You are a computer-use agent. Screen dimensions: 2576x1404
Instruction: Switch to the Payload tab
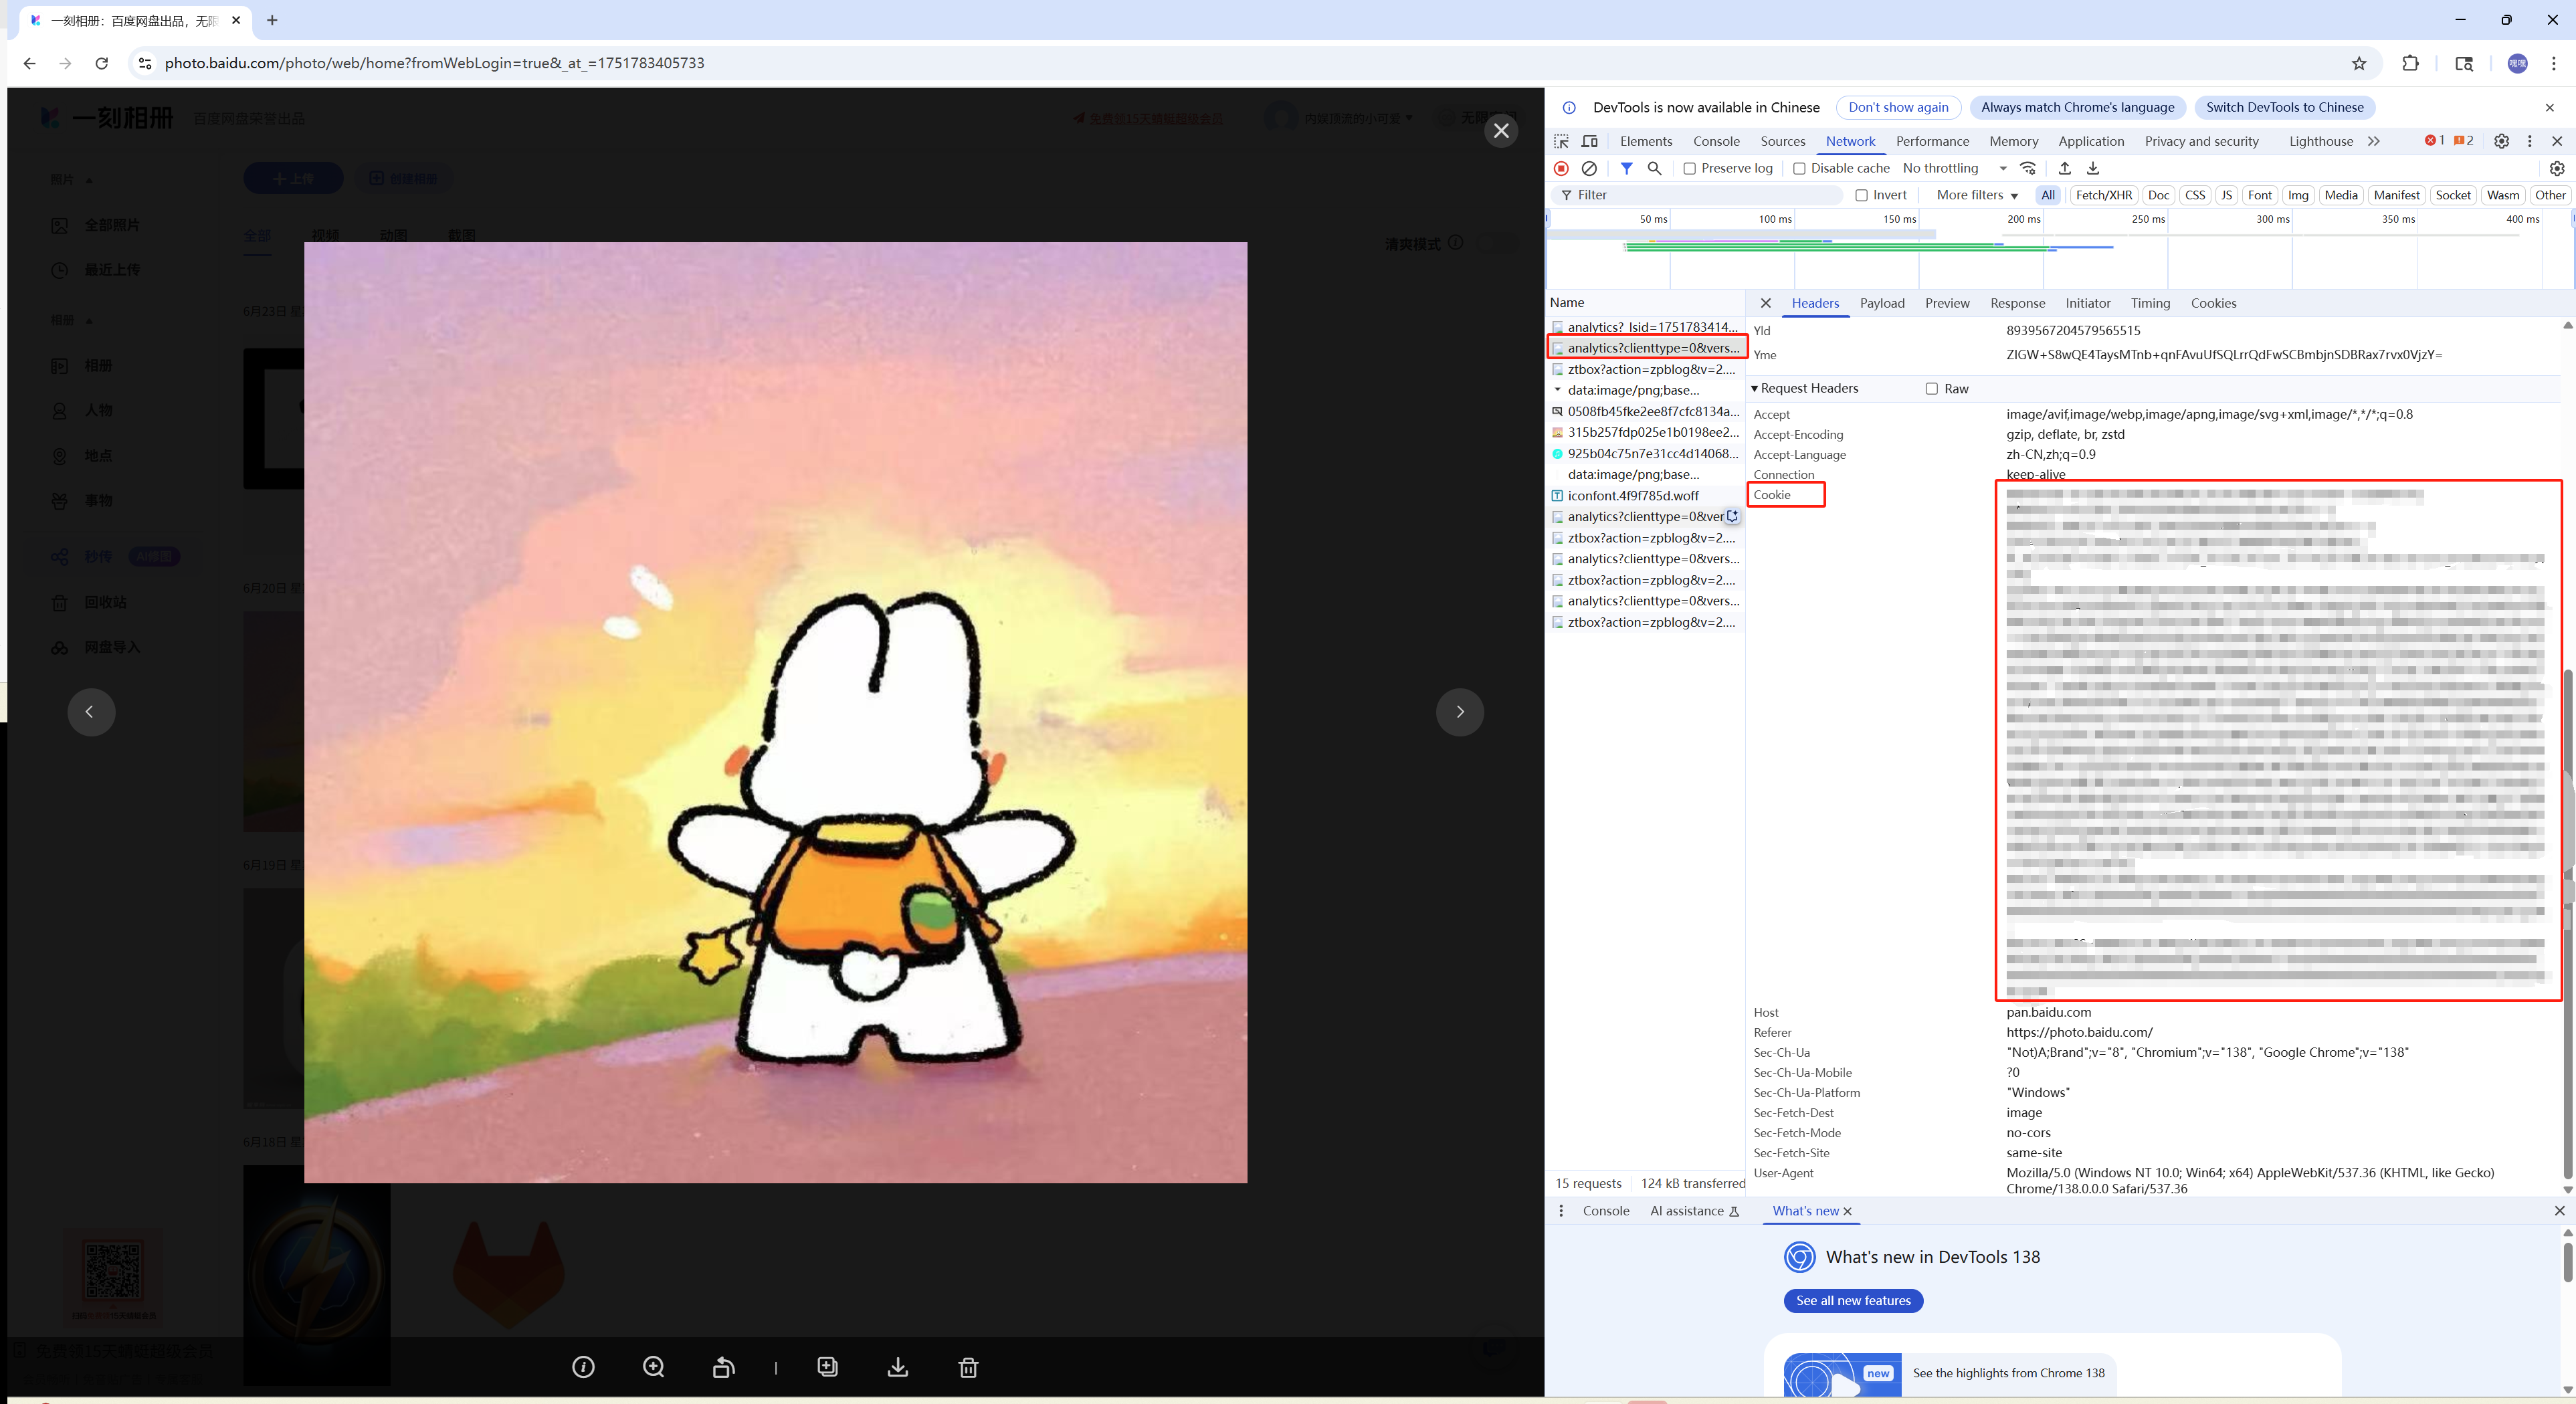click(x=1882, y=303)
